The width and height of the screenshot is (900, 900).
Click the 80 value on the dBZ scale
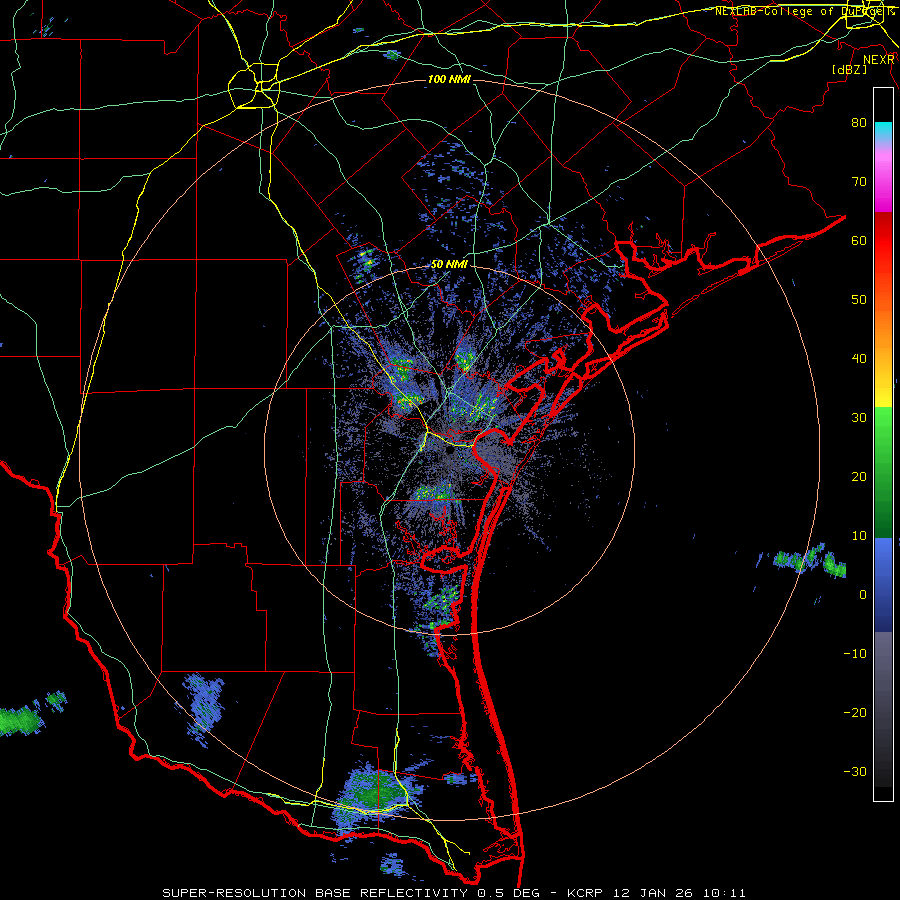(859, 122)
